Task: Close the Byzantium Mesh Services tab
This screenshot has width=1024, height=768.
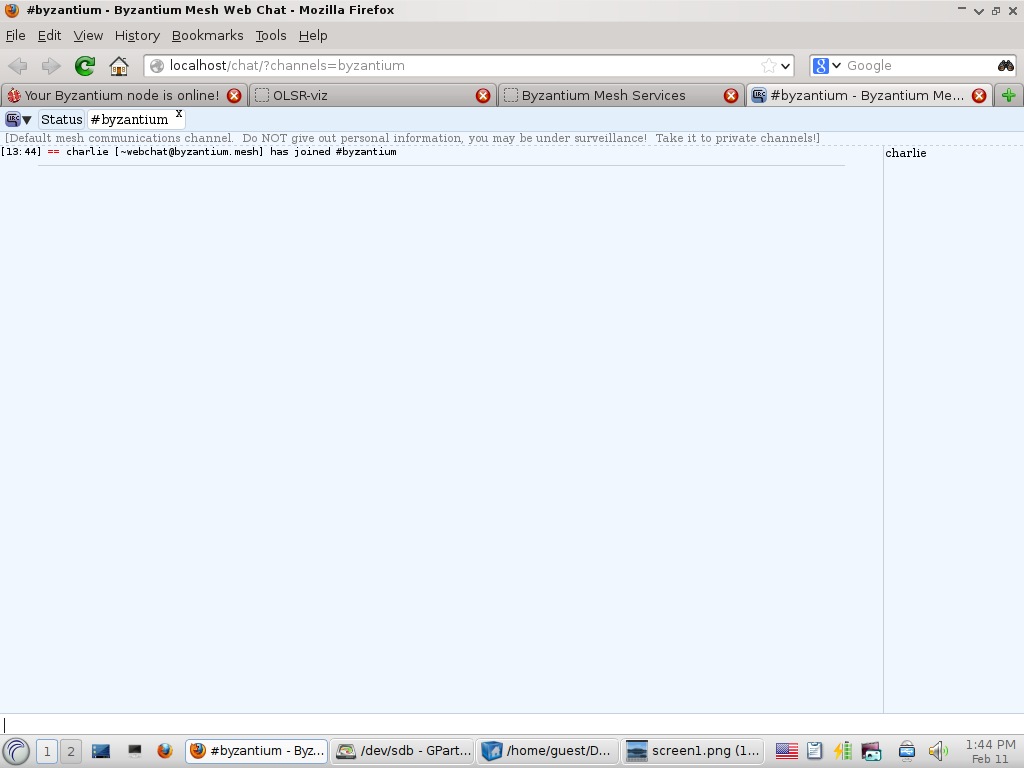Action: click(x=731, y=95)
